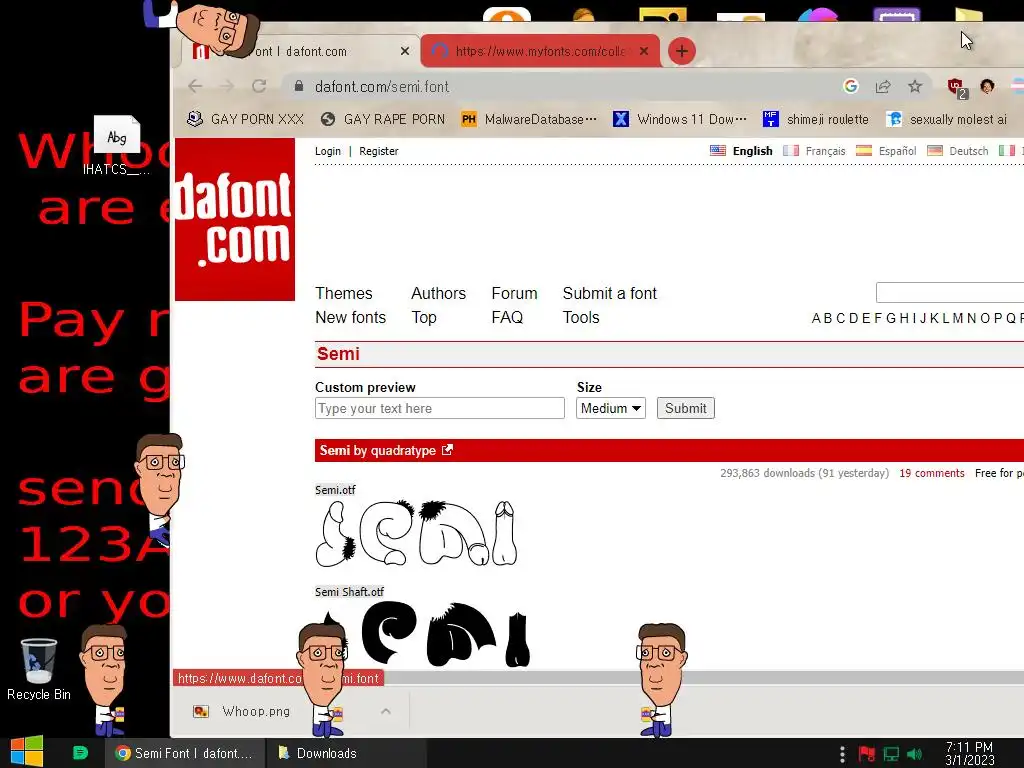Open Submit a font
Viewport: 1024px width, 768px height.
[609, 293]
